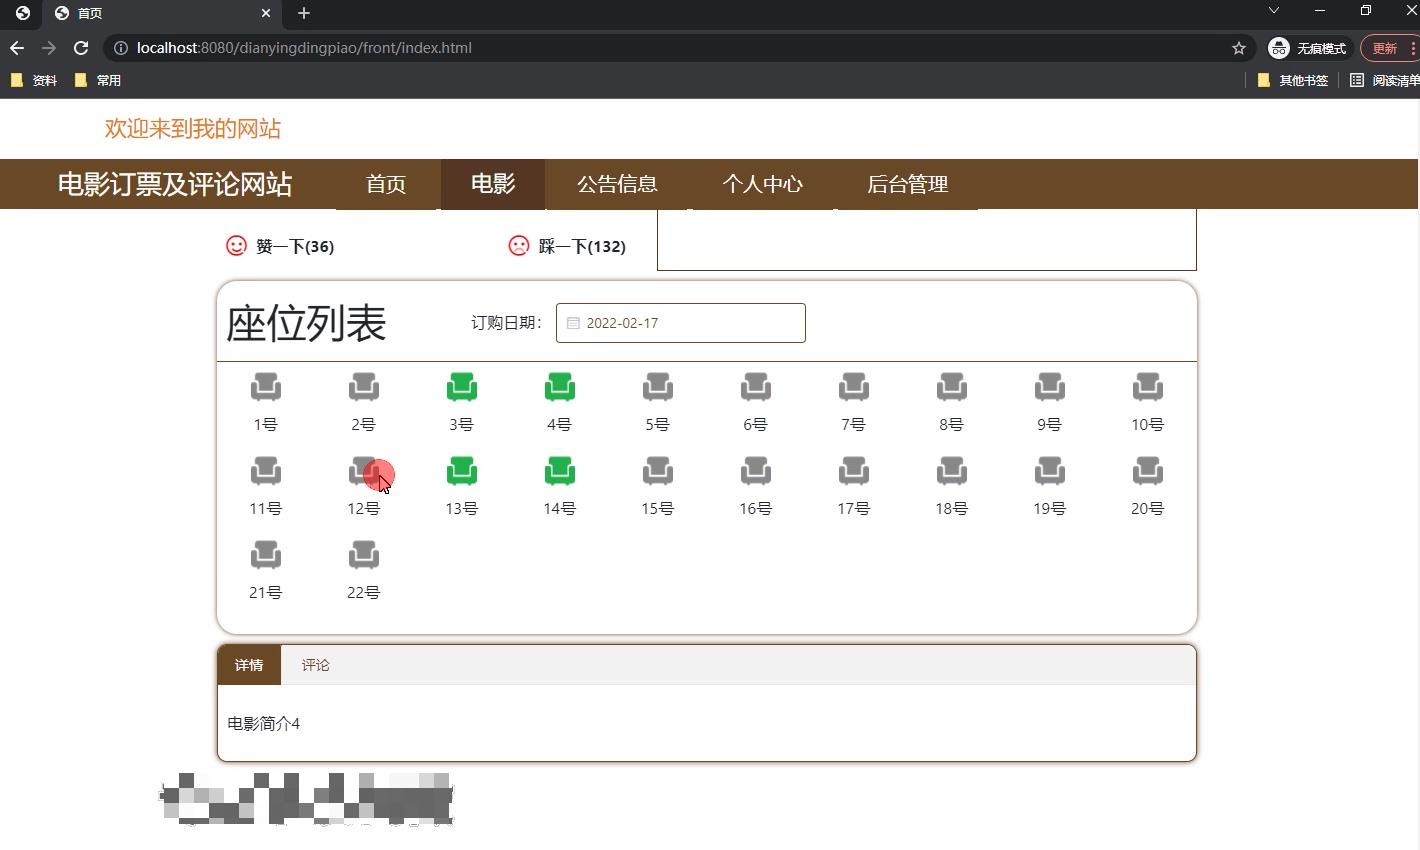Click the smiley 赞一下 like icon

[x=236, y=246]
